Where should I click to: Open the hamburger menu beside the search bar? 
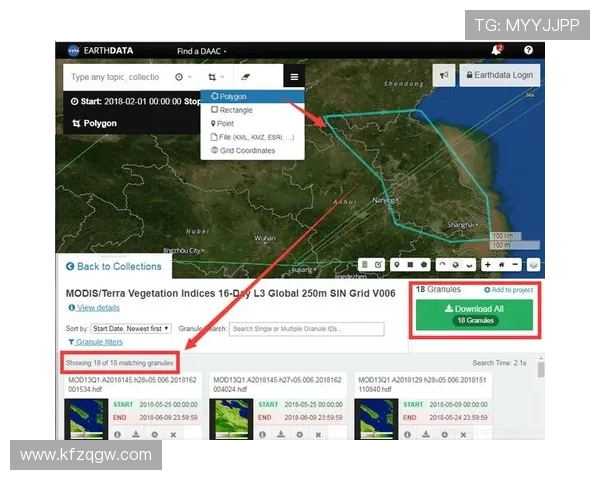click(294, 76)
